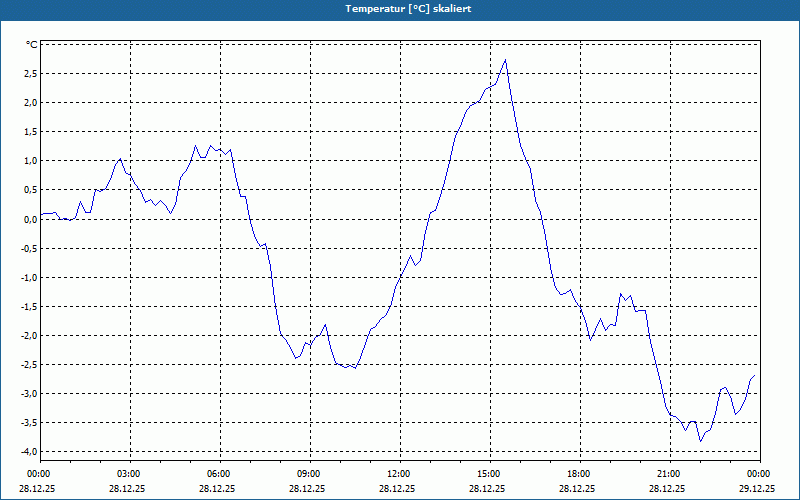800x500 pixels.
Task: Click the 09:00 time label
Action: (x=310, y=474)
